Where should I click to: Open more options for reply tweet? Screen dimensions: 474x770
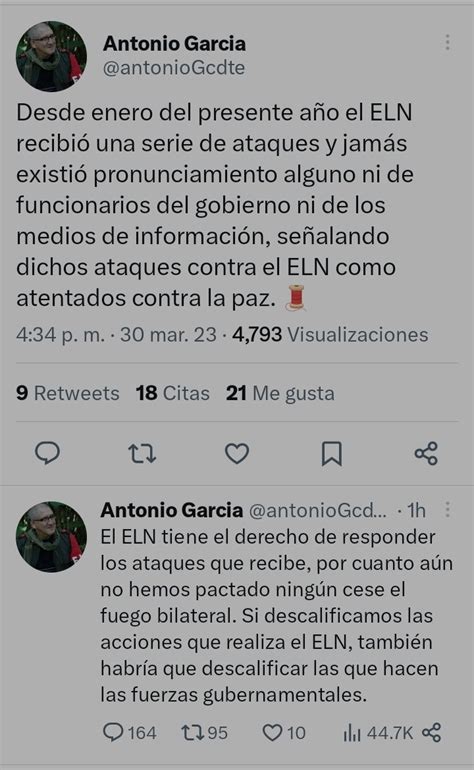coord(447,509)
